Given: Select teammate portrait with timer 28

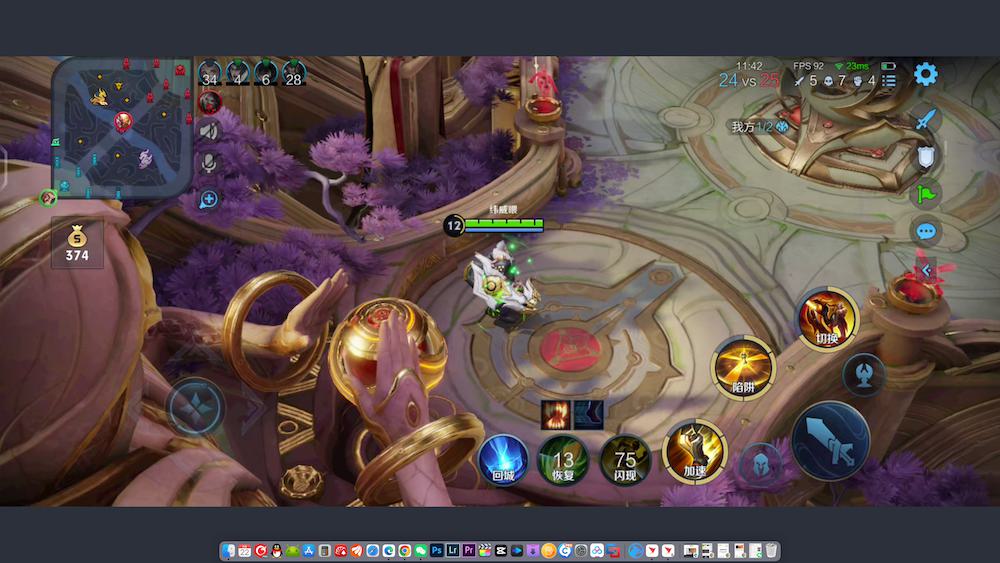Looking at the screenshot, I should click(x=293, y=73).
